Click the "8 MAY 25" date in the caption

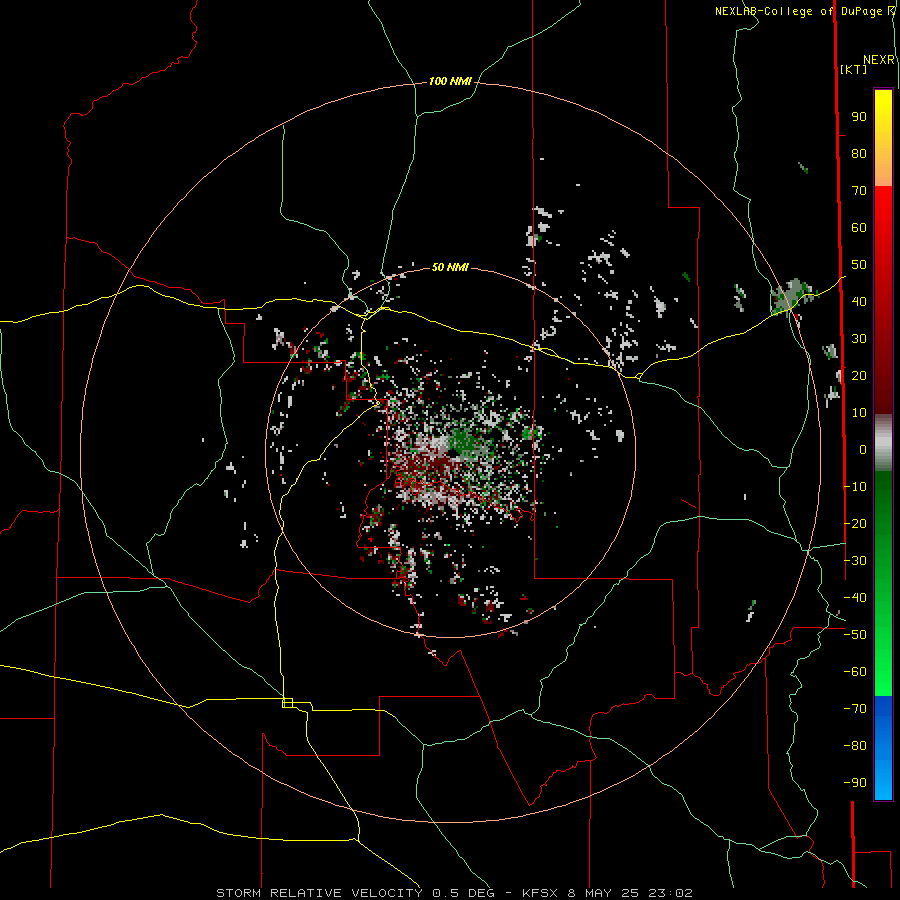(x=603, y=893)
